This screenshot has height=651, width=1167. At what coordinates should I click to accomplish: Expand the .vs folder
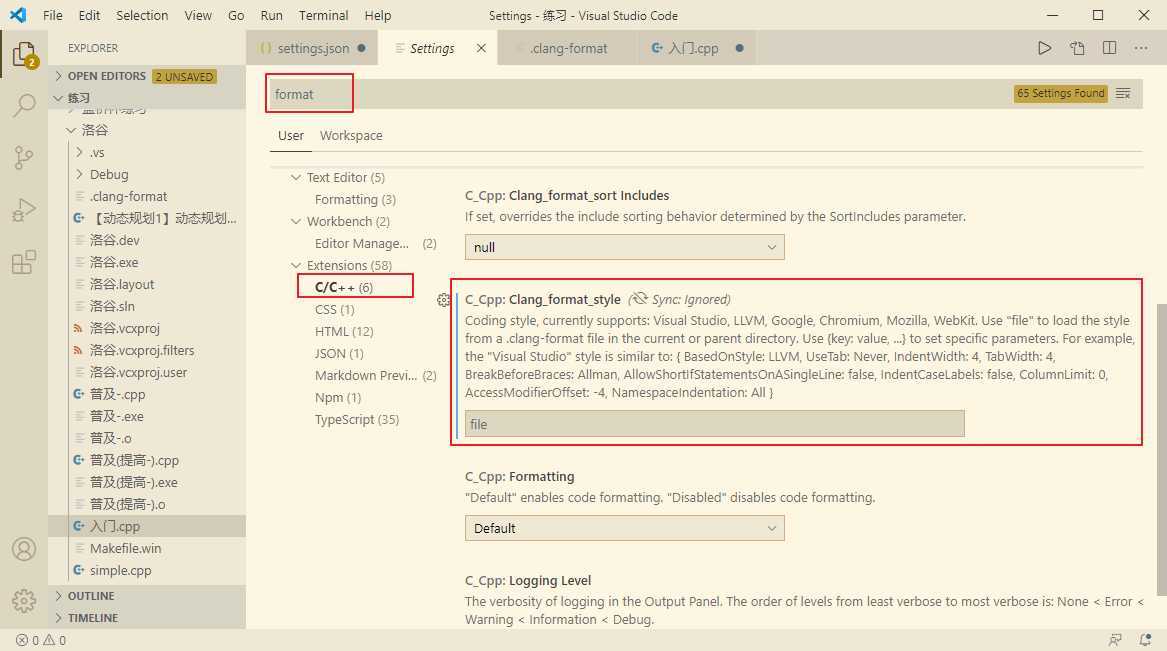click(x=147, y=153)
